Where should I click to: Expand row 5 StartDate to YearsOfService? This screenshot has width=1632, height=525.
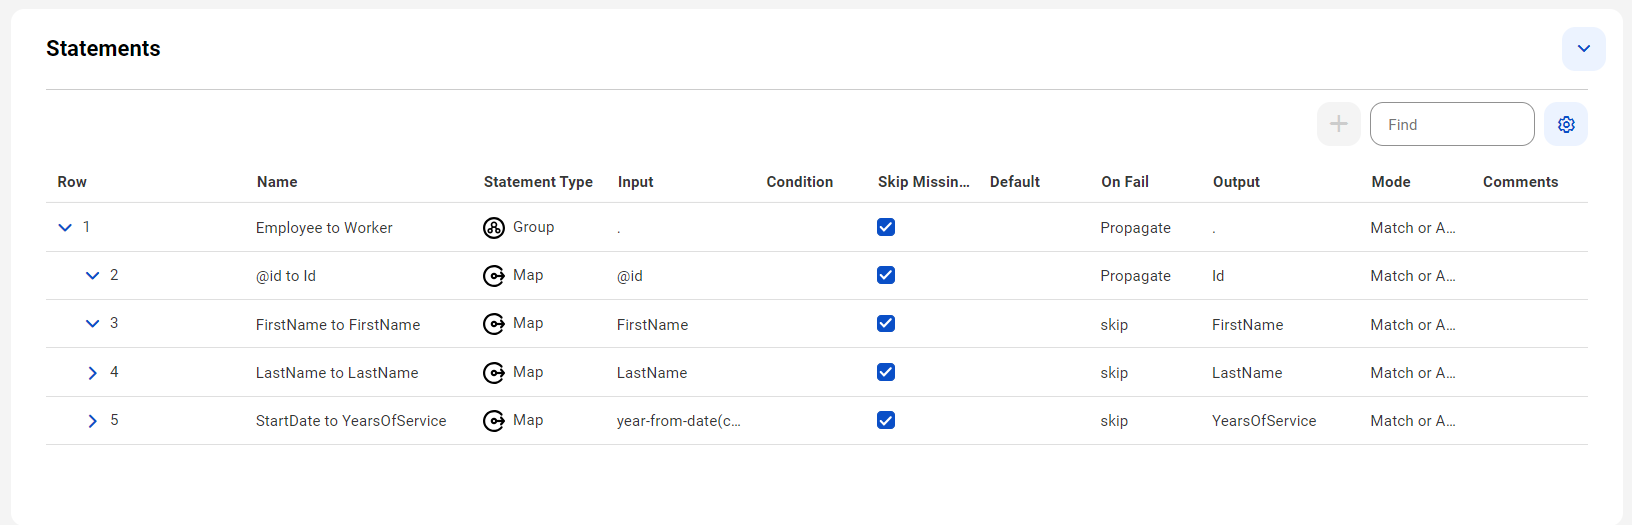(x=92, y=421)
